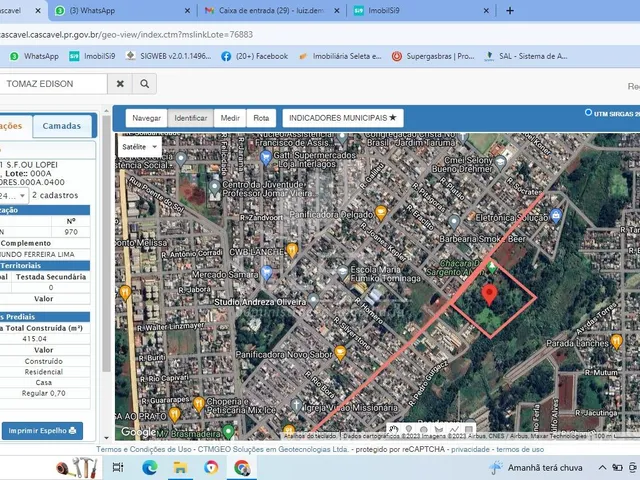Open the Imobiliária Seleta bookmark

click(340, 56)
